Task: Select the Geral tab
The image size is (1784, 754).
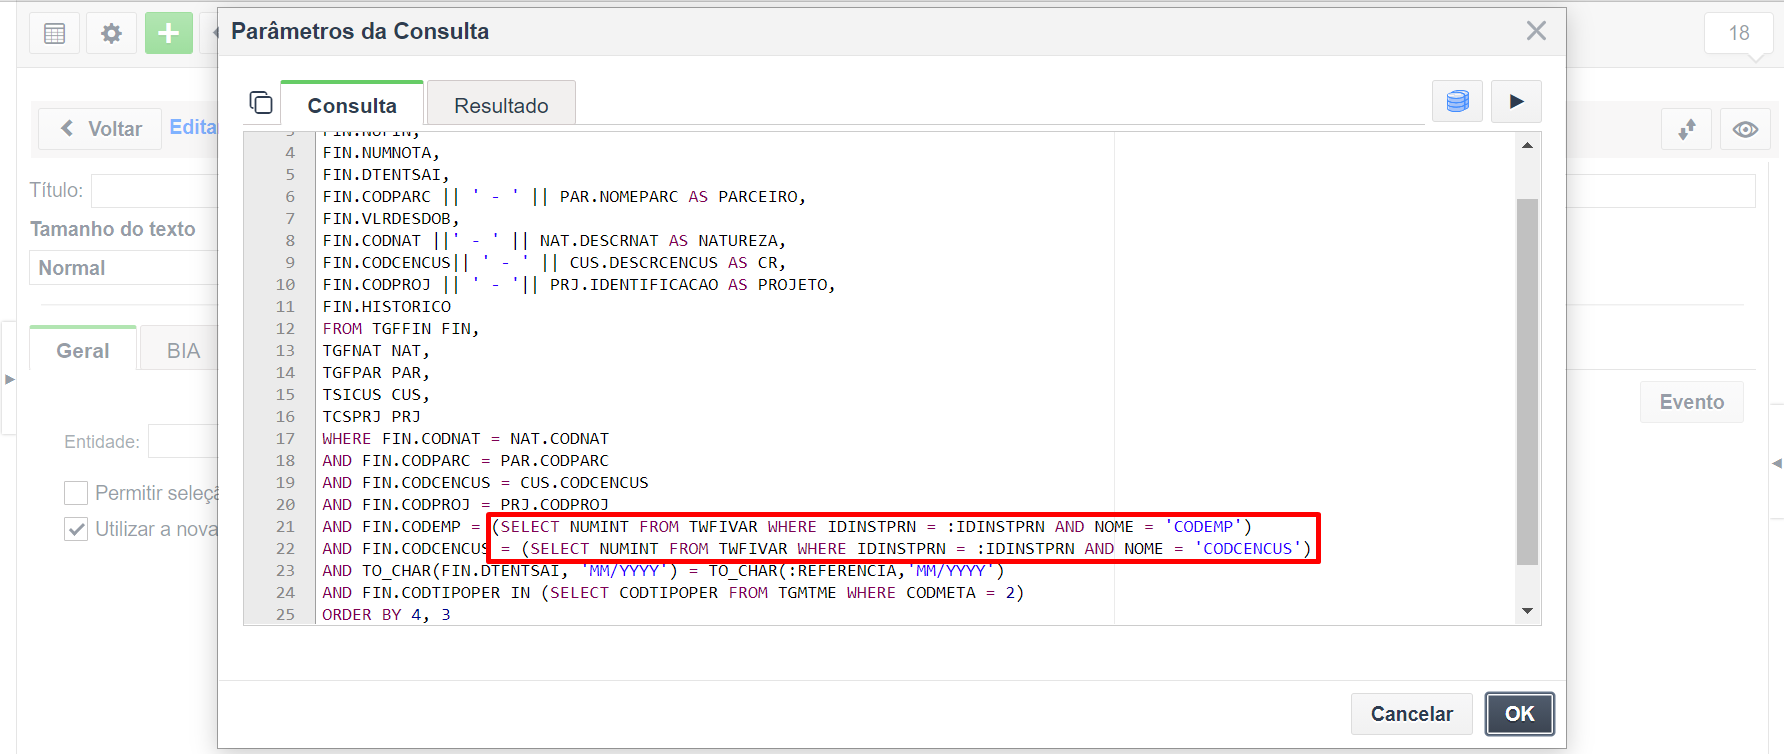Action: pyautogui.click(x=83, y=350)
